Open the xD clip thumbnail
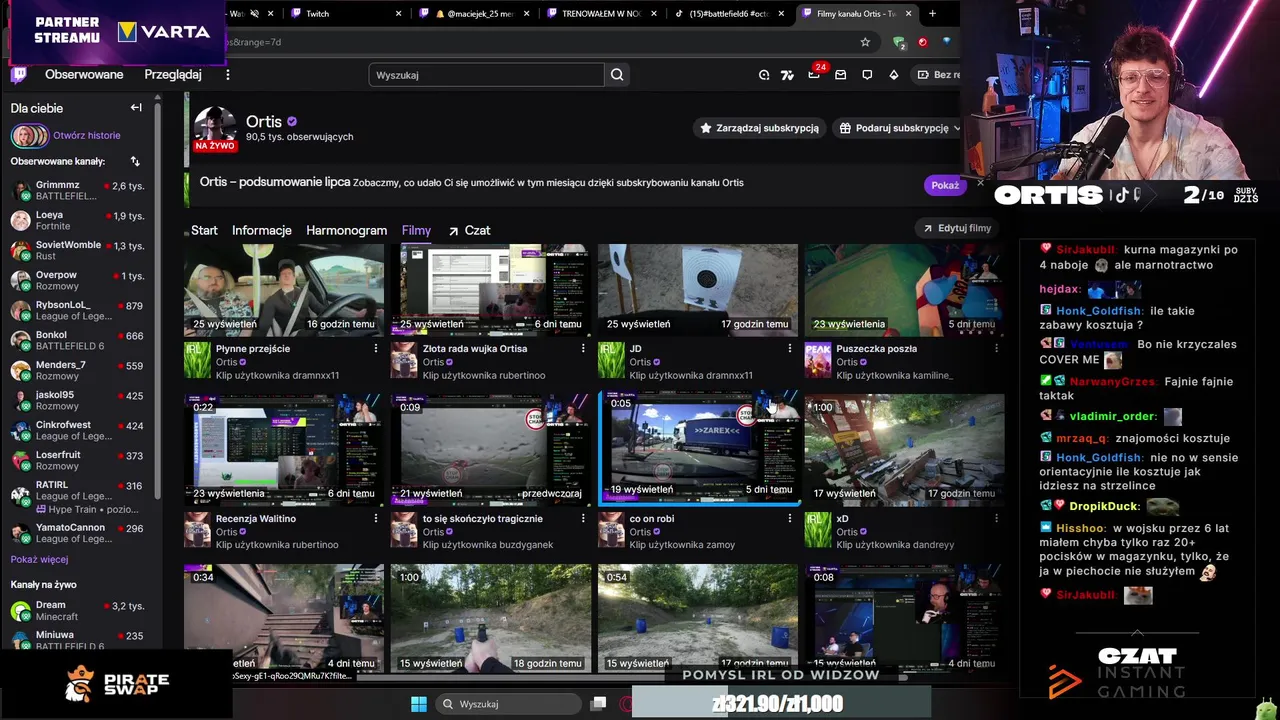This screenshot has width=1280, height=720. [904, 449]
